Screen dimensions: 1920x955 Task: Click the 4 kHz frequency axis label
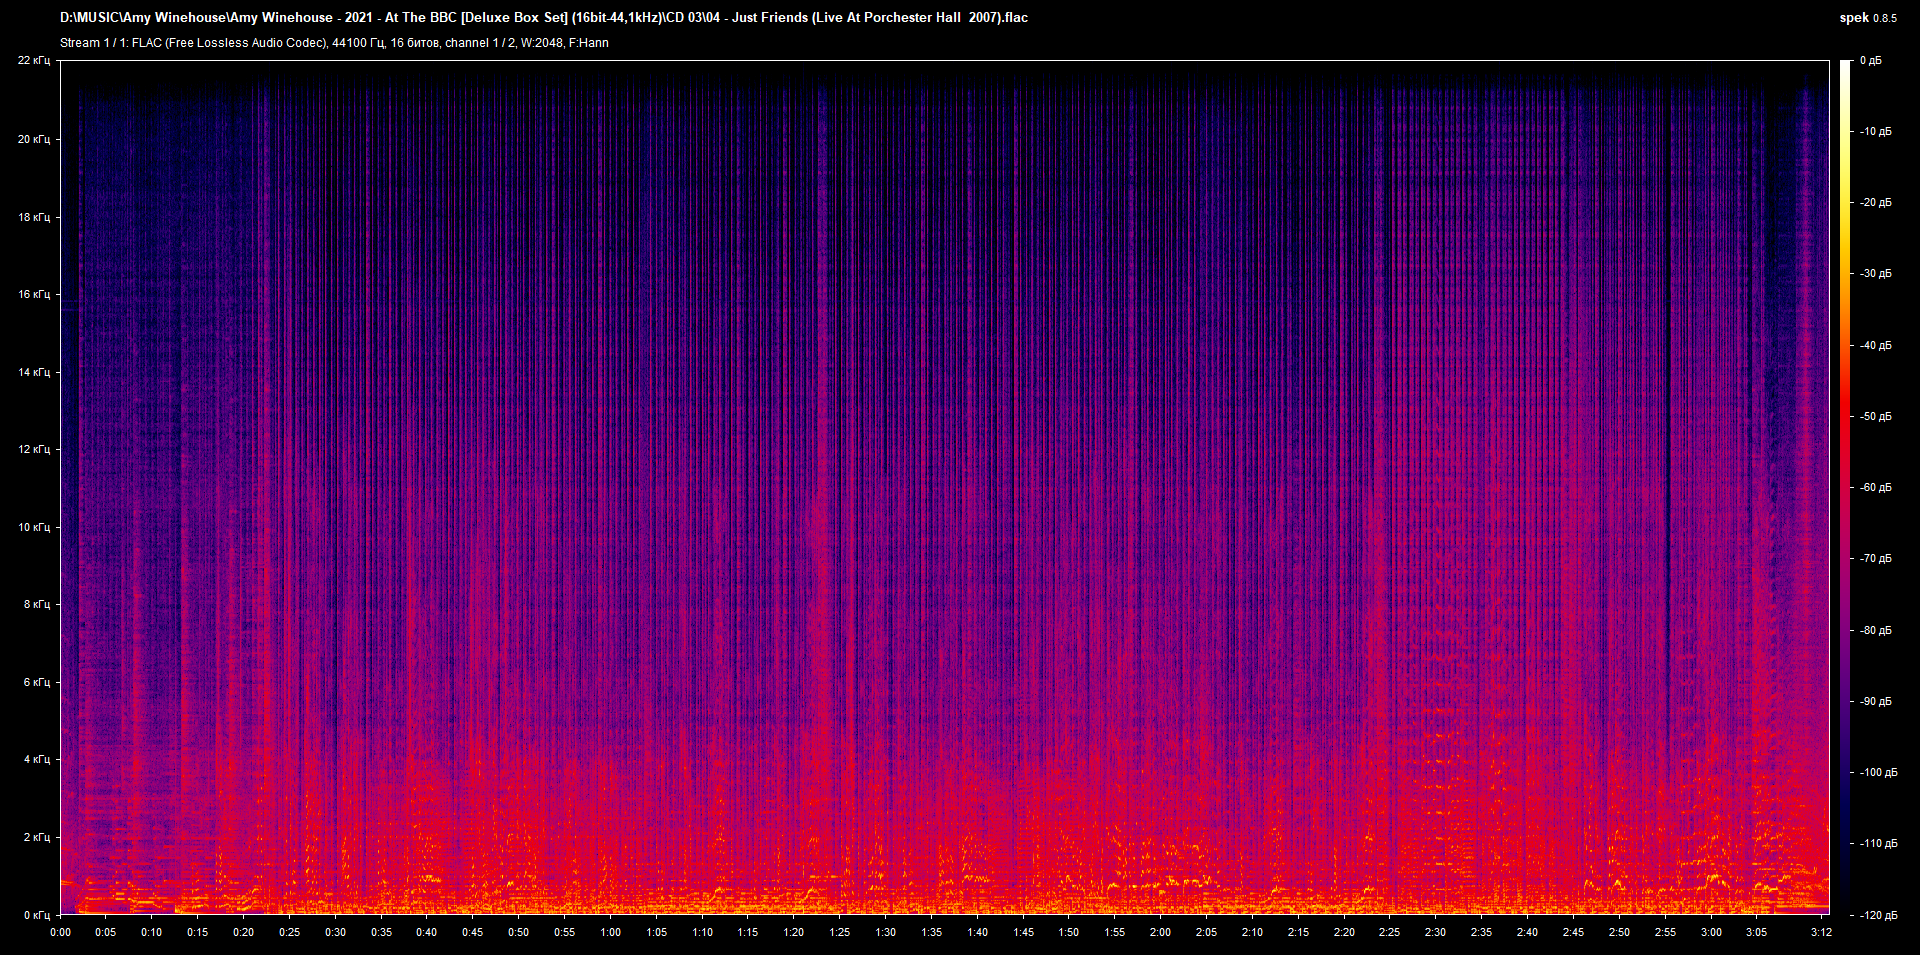point(36,760)
